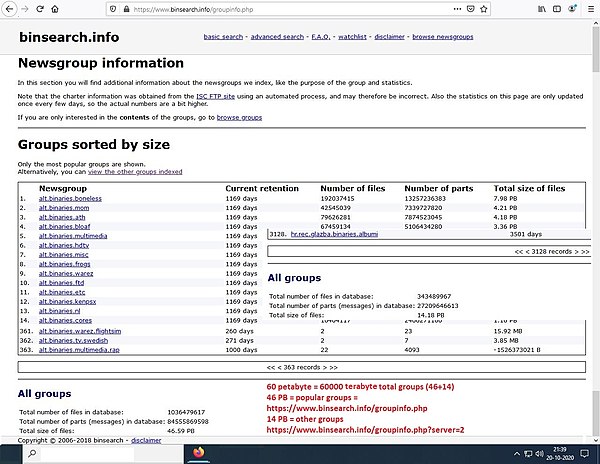
Task: Open the disclaimer link in the header
Action: click(389, 37)
